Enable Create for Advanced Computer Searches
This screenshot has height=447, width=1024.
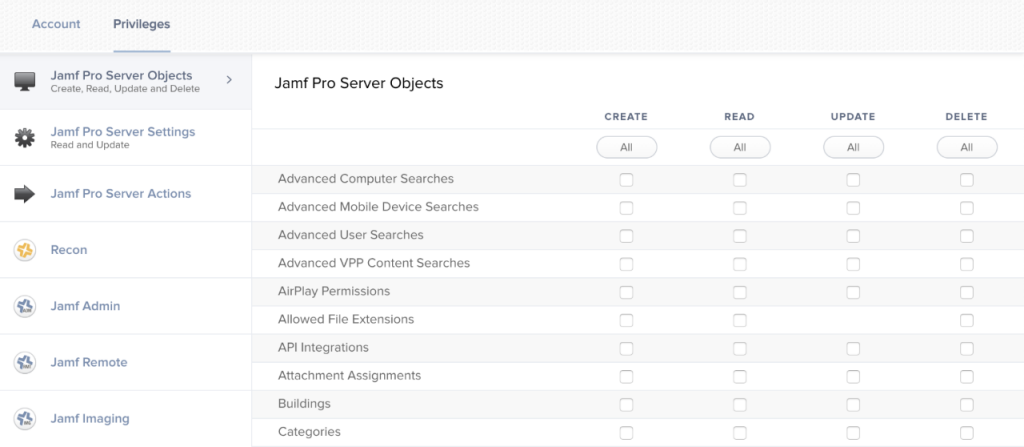click(626, 180)
